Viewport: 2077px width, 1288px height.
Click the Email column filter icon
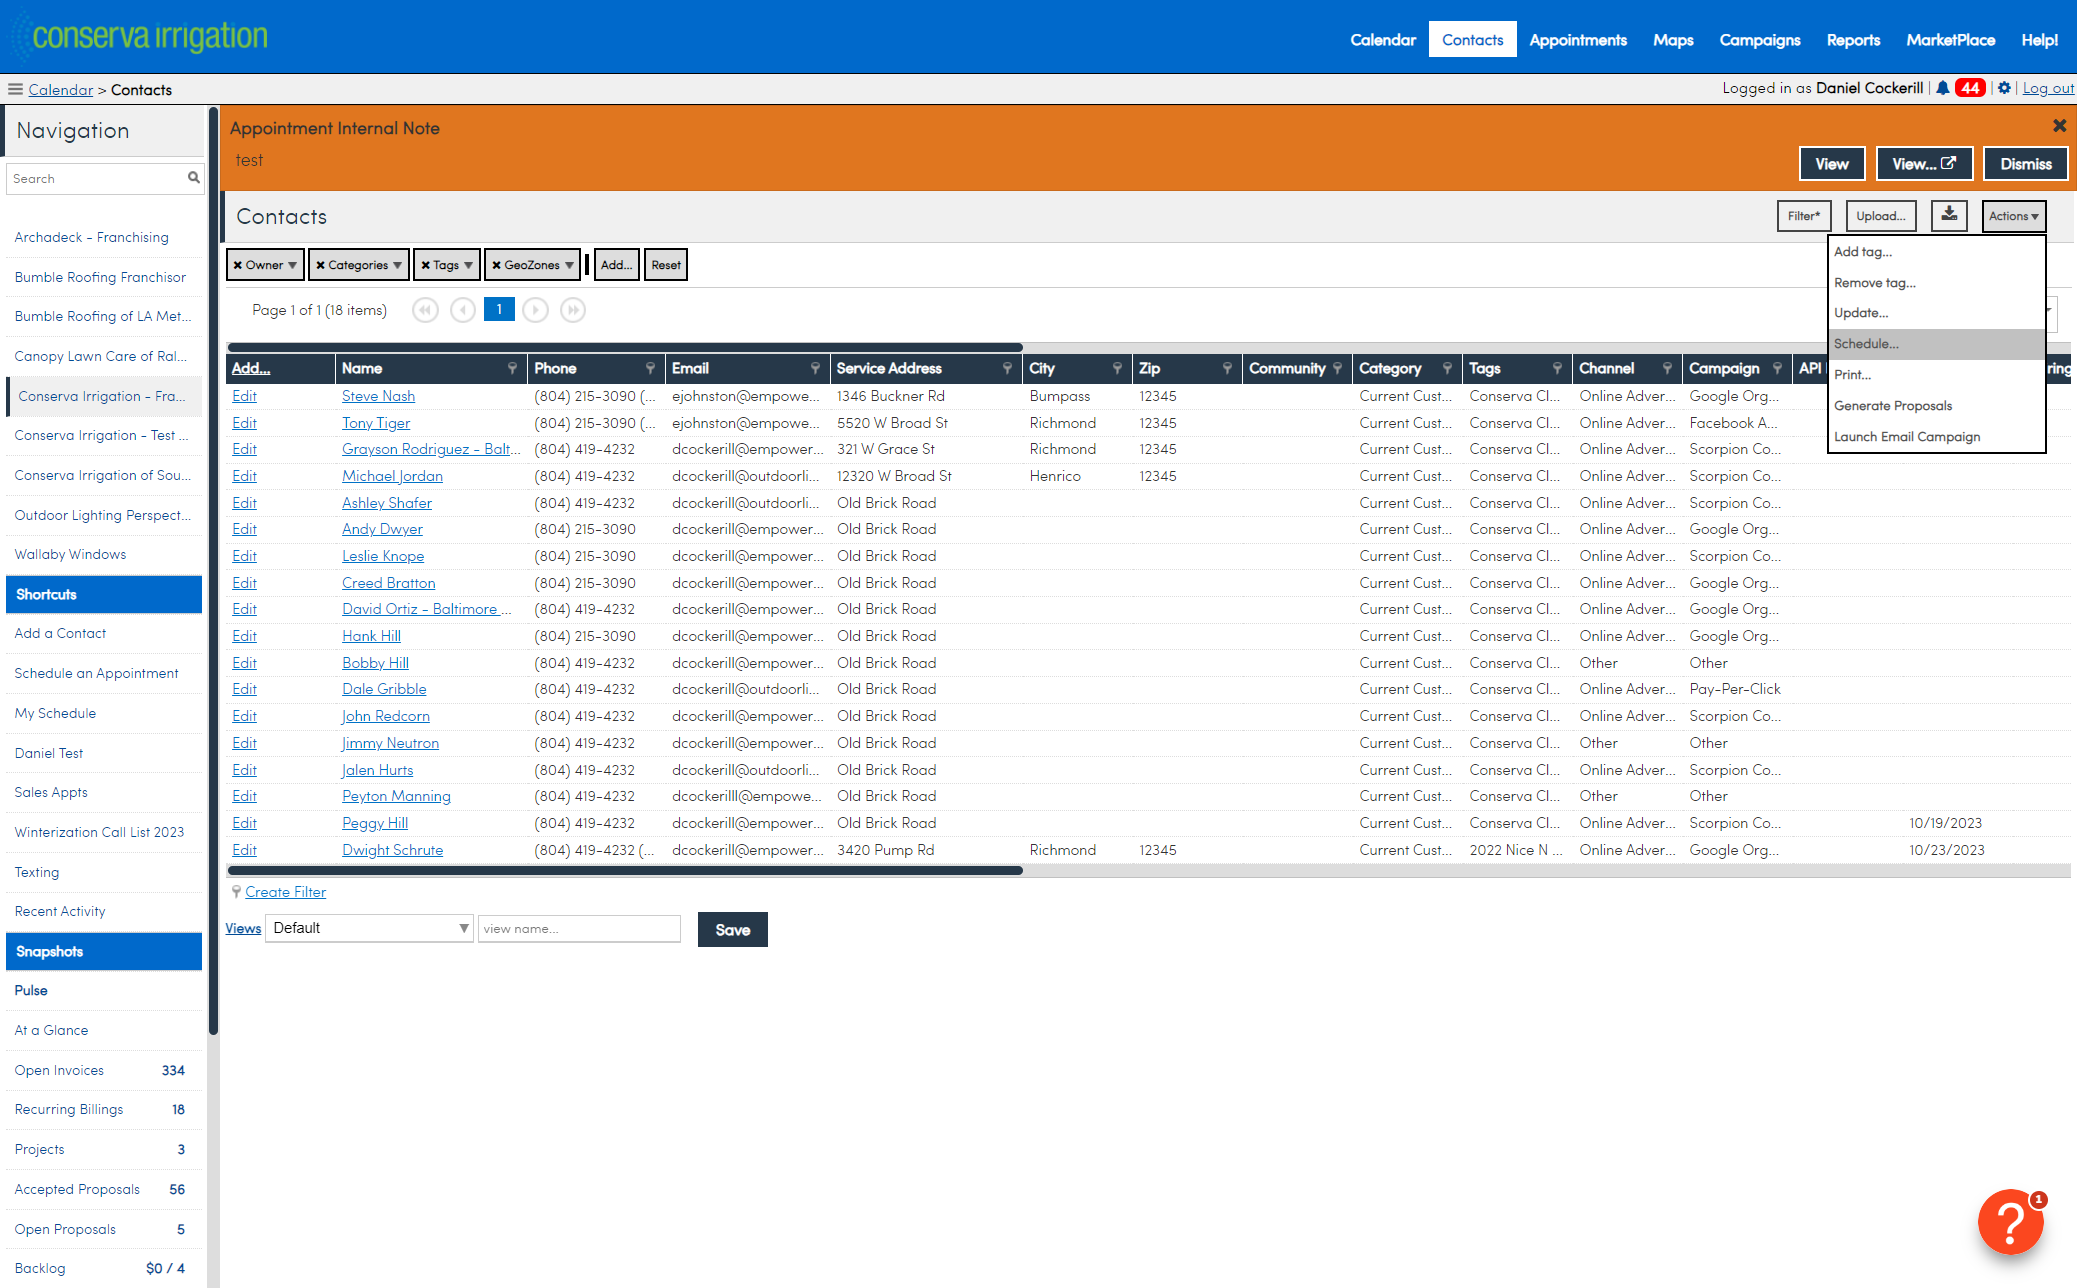(815, 368)
